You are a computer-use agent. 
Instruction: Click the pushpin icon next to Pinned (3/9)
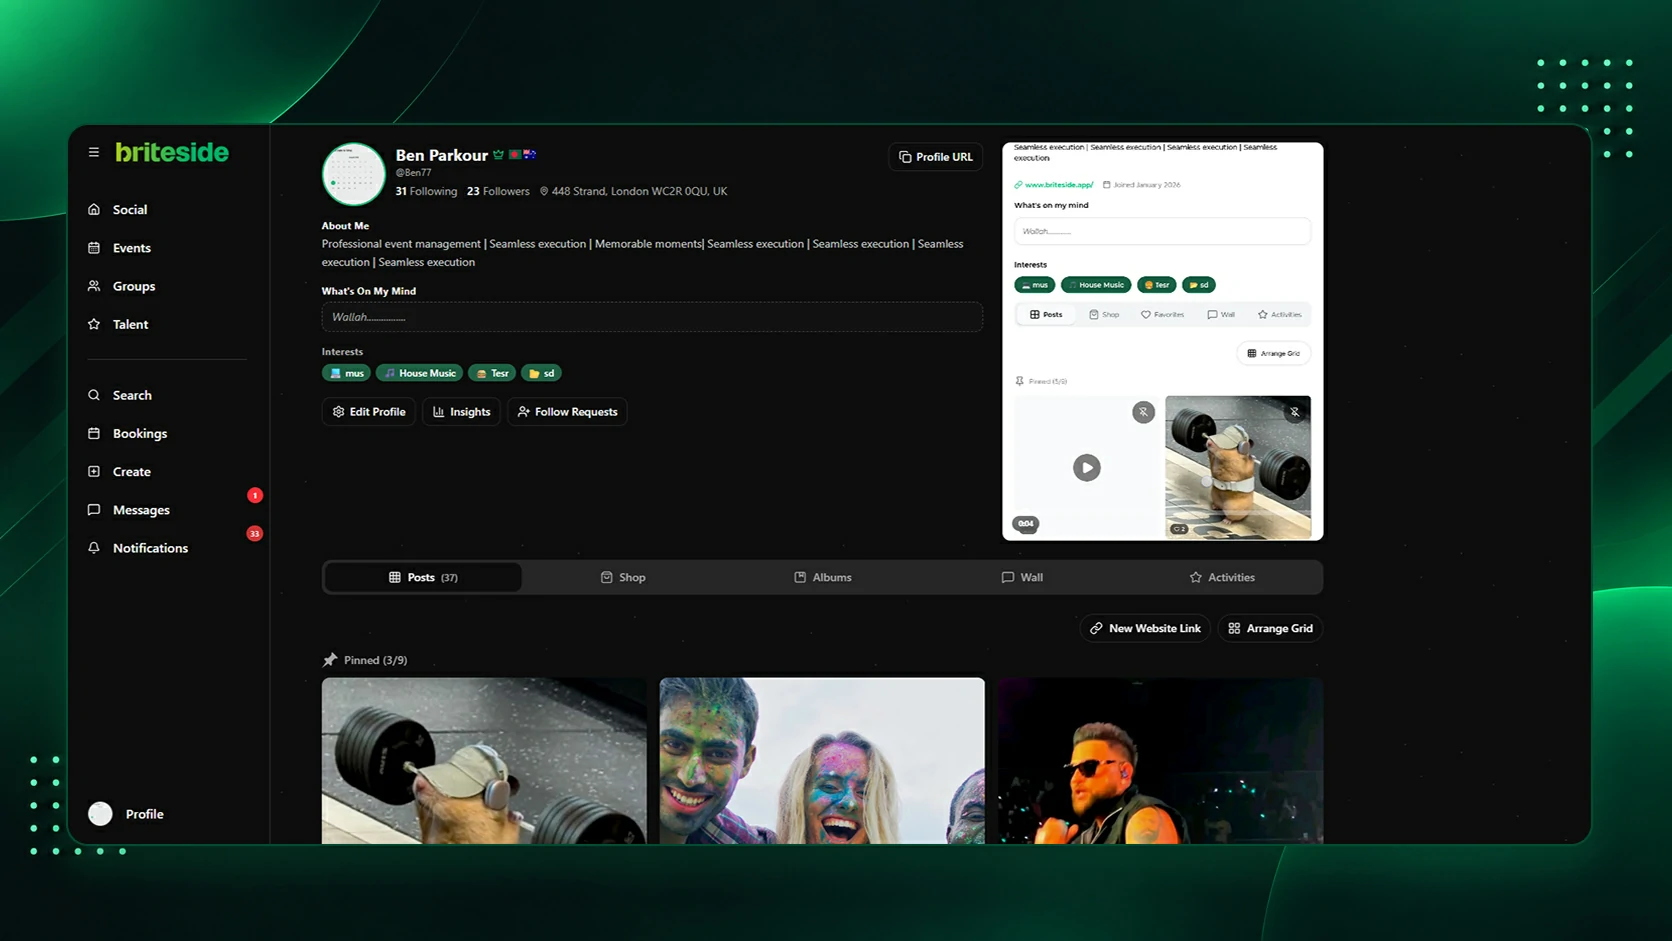(330, 660)
